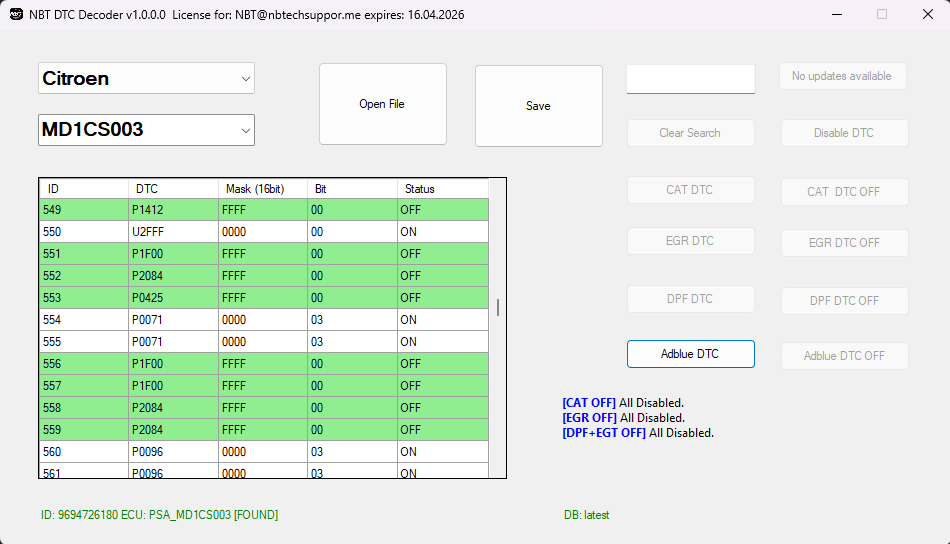Click the DPF DTC button
950x544 pixels.
pyautogui.click(x=690, y=299)
